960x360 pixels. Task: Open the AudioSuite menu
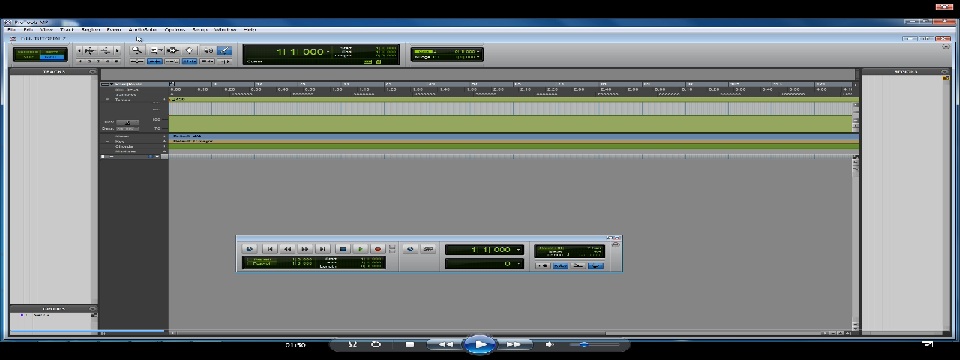coord(143,29)
